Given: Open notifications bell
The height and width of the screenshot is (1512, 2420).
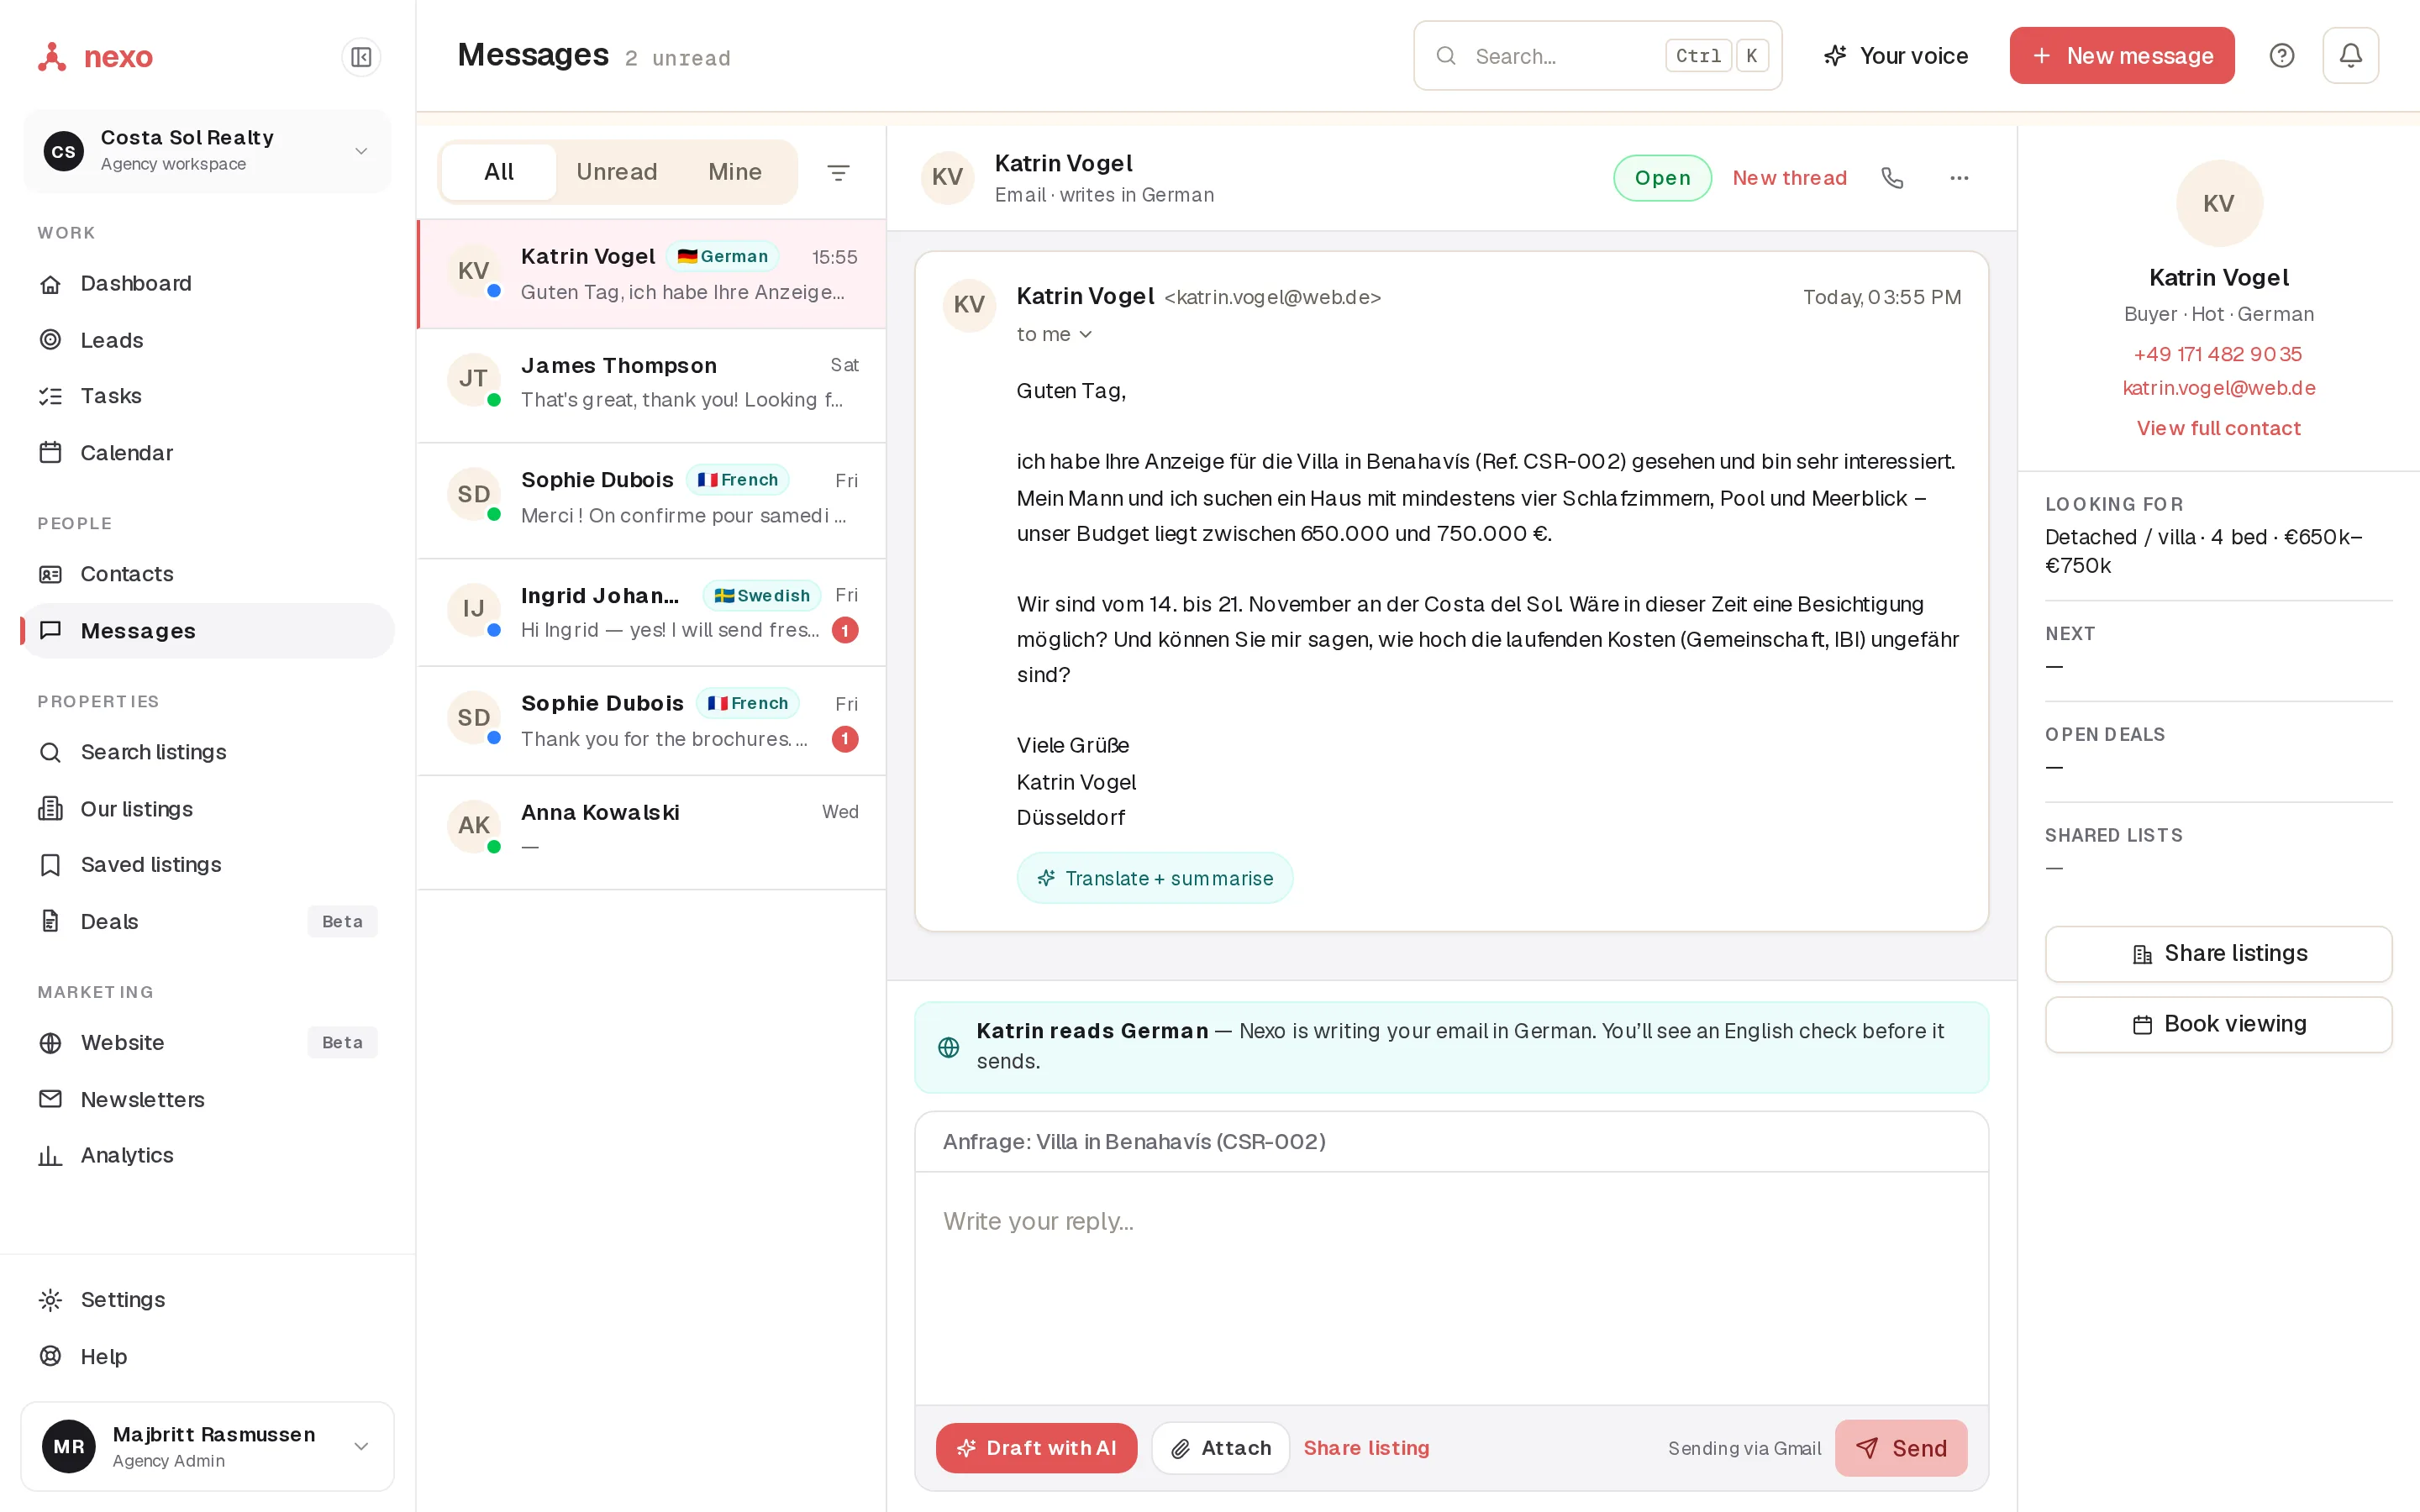Looking at the screenshot, I should click(2350, 56).
